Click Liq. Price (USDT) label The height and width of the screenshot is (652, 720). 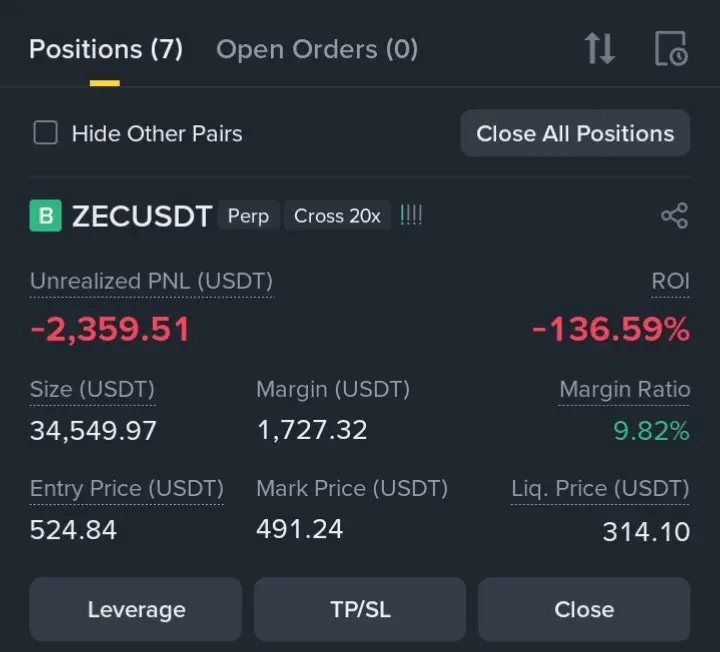click(600, 489)
